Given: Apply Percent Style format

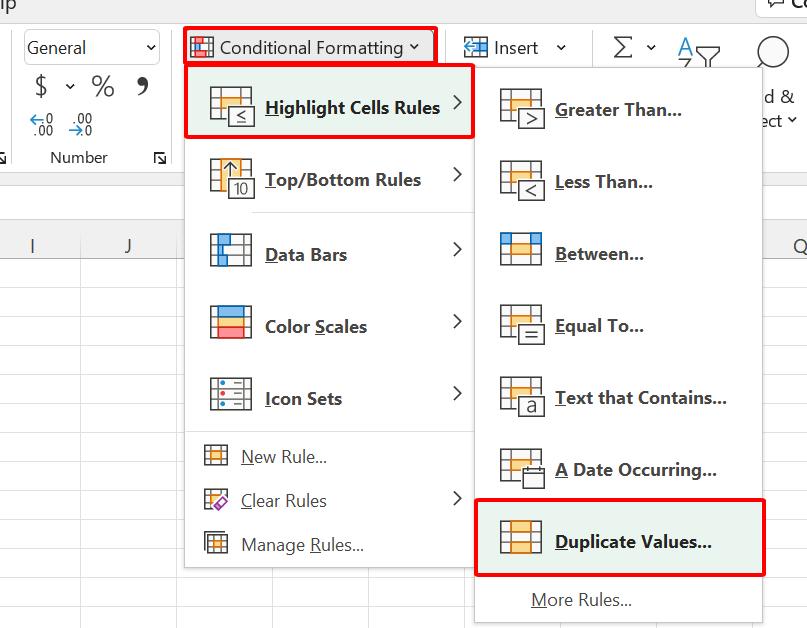Looking at the screenshot, I should click(102, 87).
